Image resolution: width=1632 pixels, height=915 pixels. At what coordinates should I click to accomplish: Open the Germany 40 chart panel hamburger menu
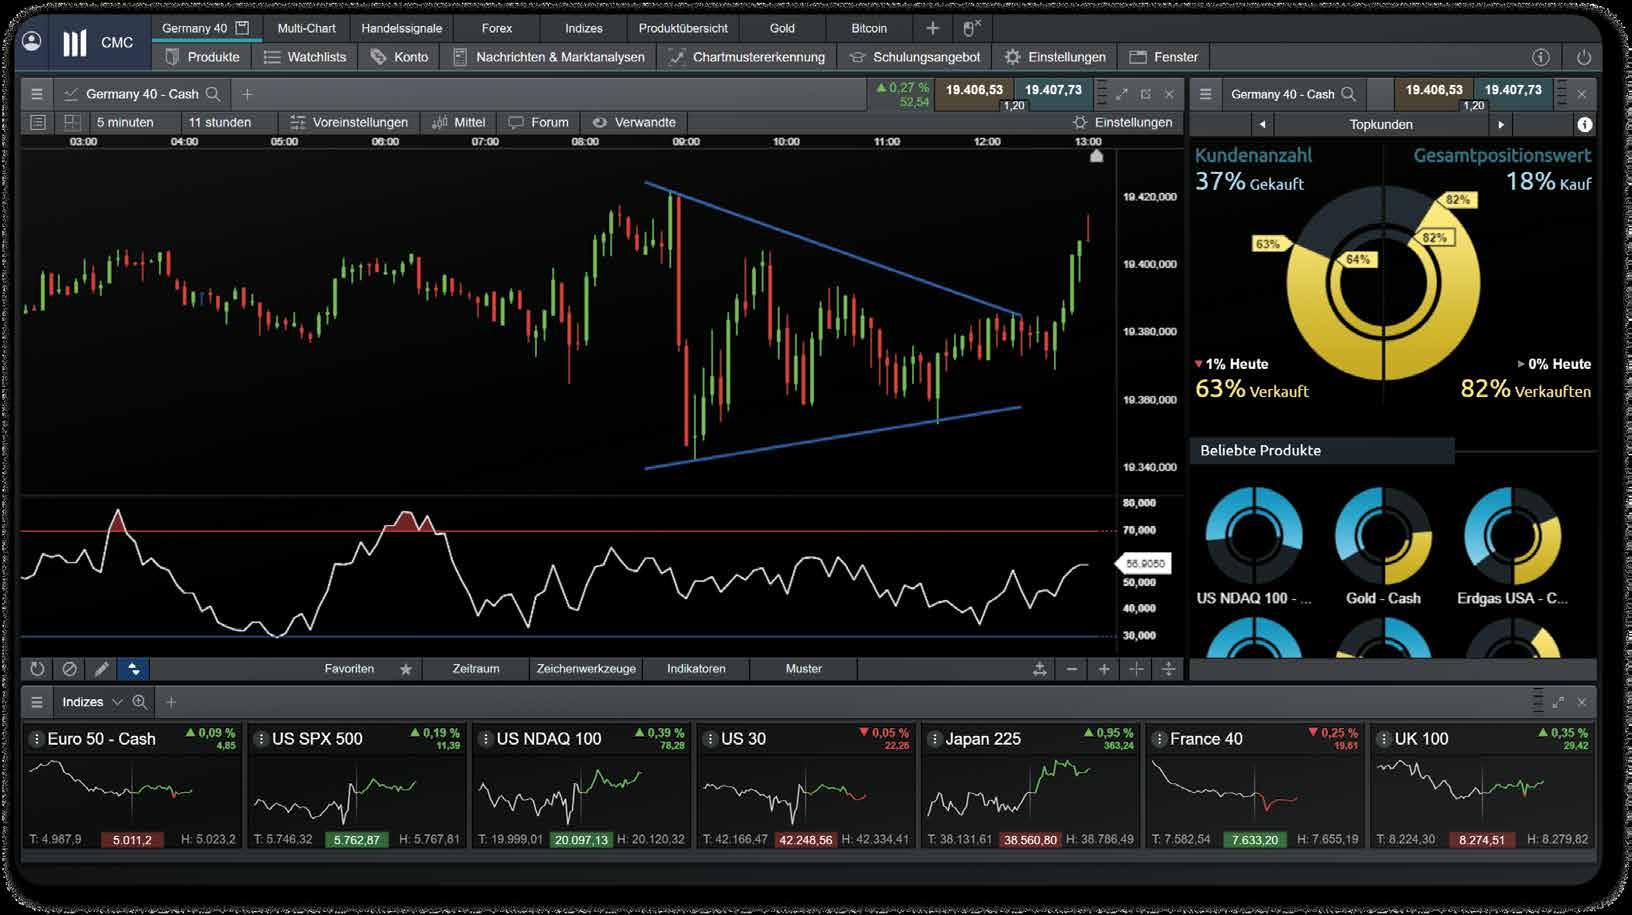[x=37, y=94]
